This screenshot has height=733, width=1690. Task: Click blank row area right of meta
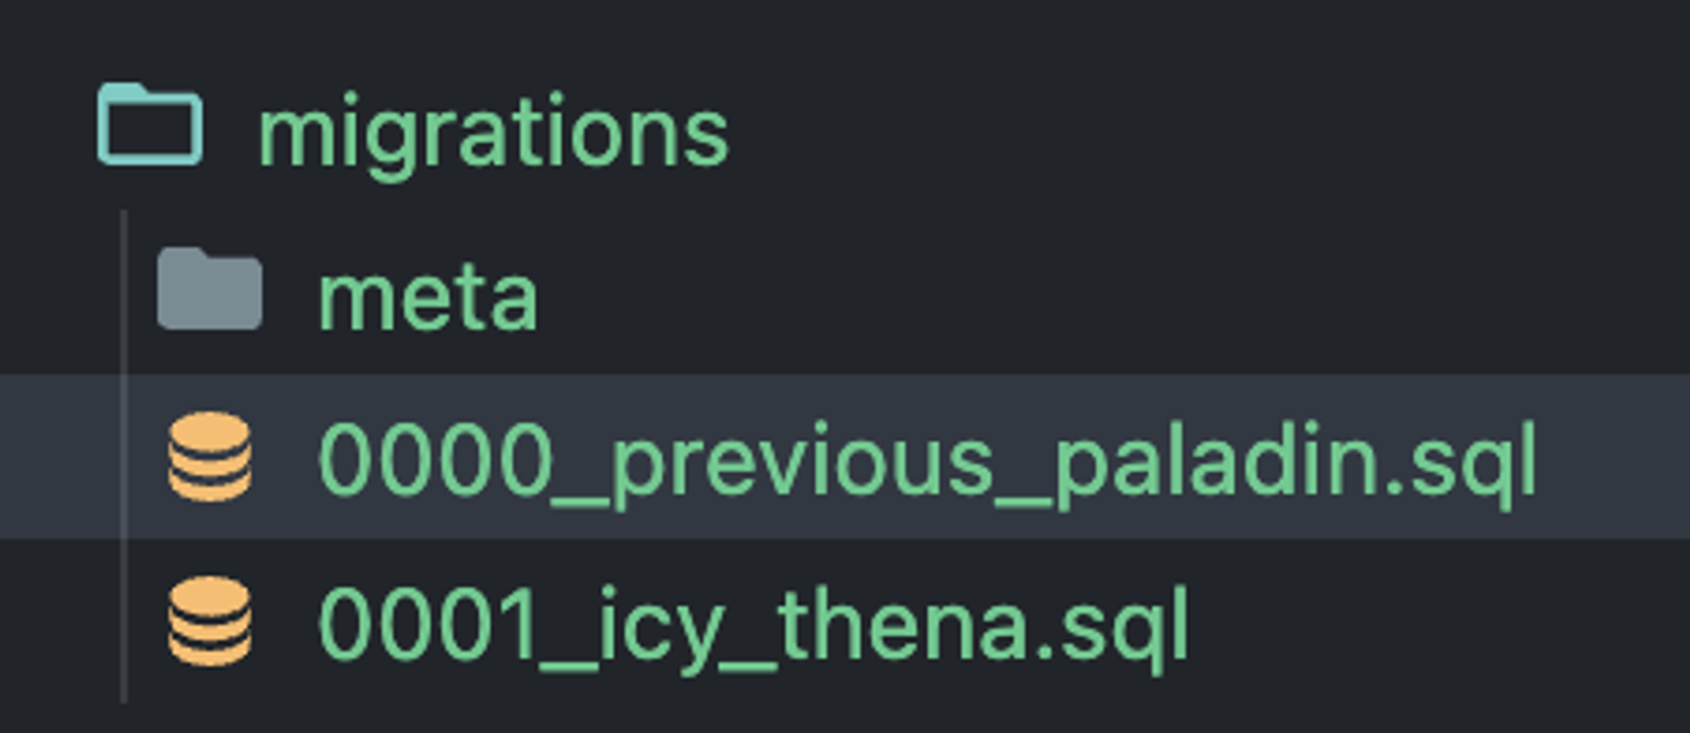point(1100,295)
